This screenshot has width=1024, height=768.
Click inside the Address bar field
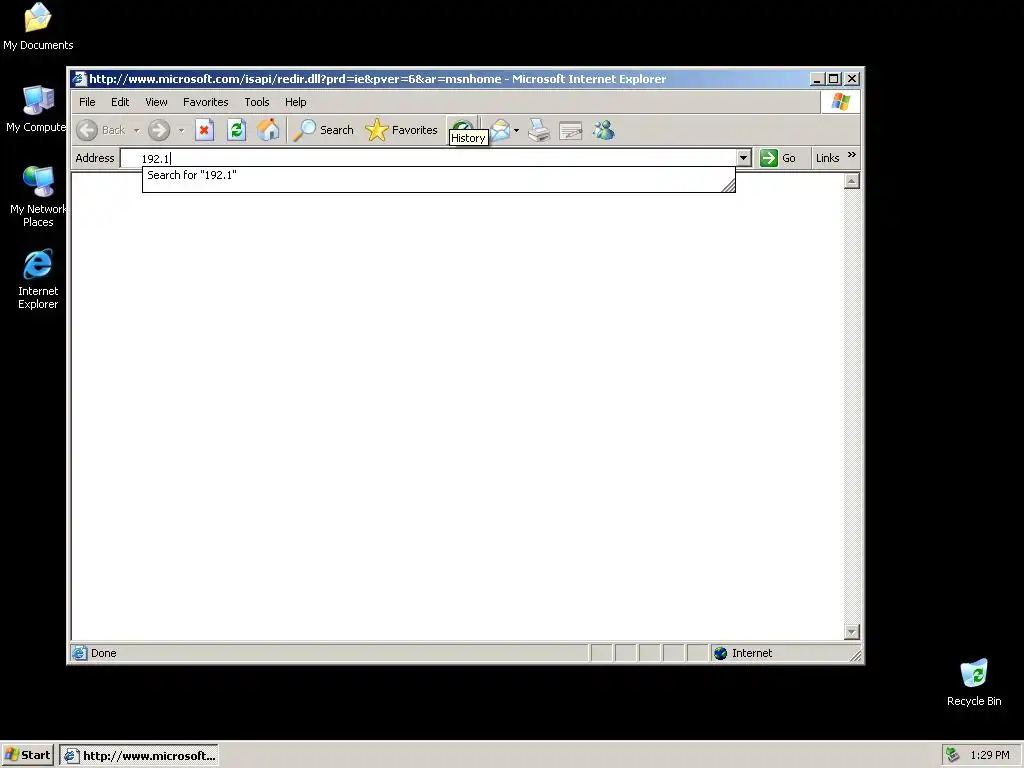(428, 158)
